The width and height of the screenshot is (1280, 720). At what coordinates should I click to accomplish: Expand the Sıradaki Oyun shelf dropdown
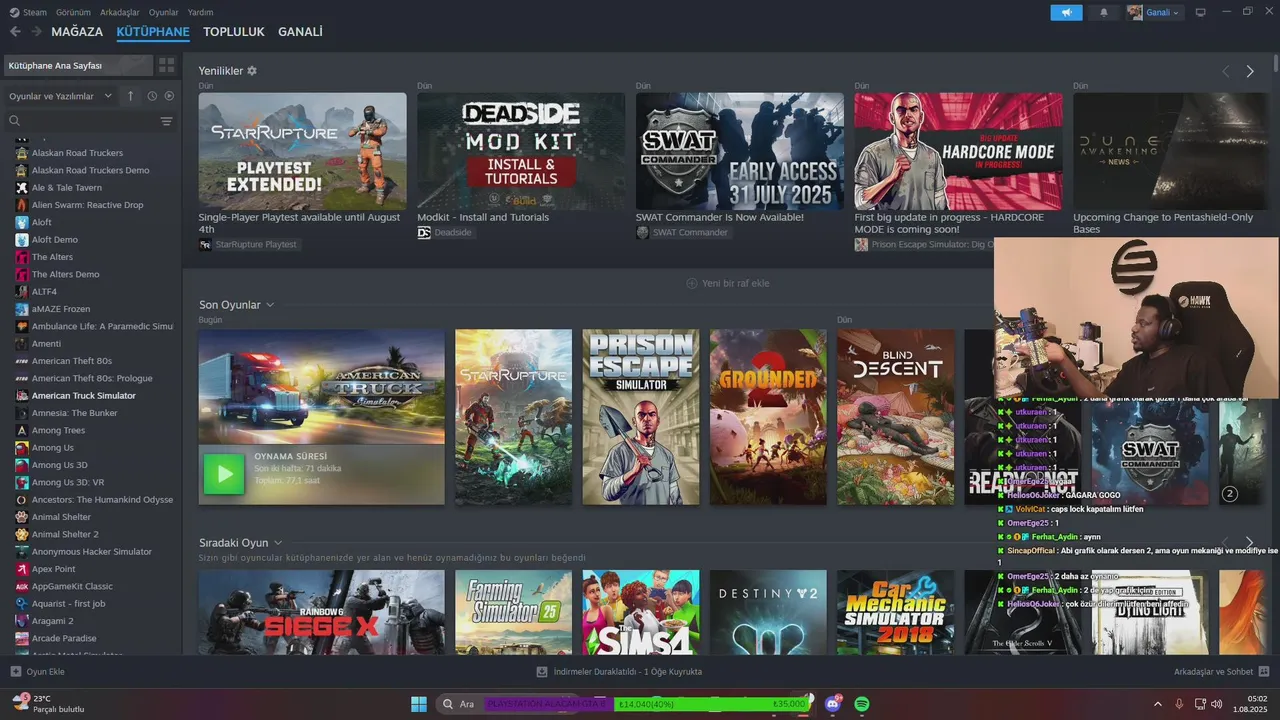278,543
